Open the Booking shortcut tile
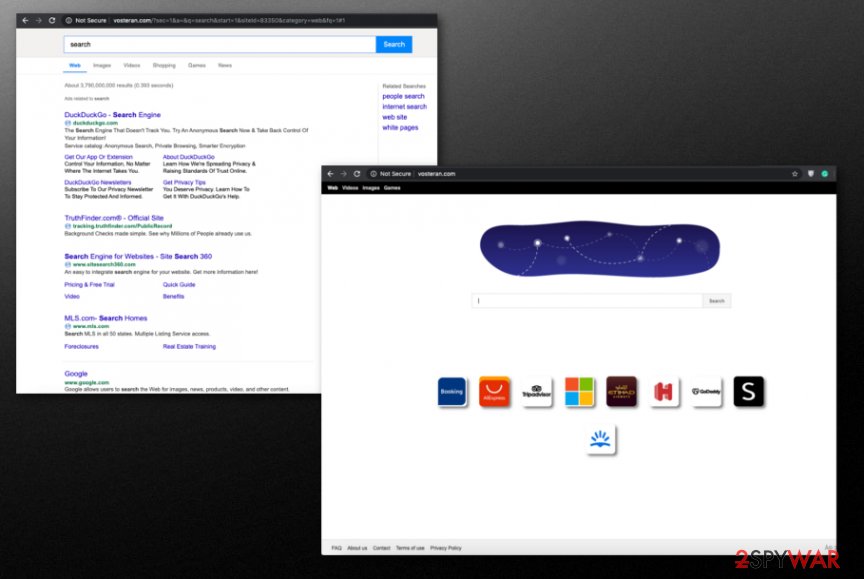 (452, 392)
